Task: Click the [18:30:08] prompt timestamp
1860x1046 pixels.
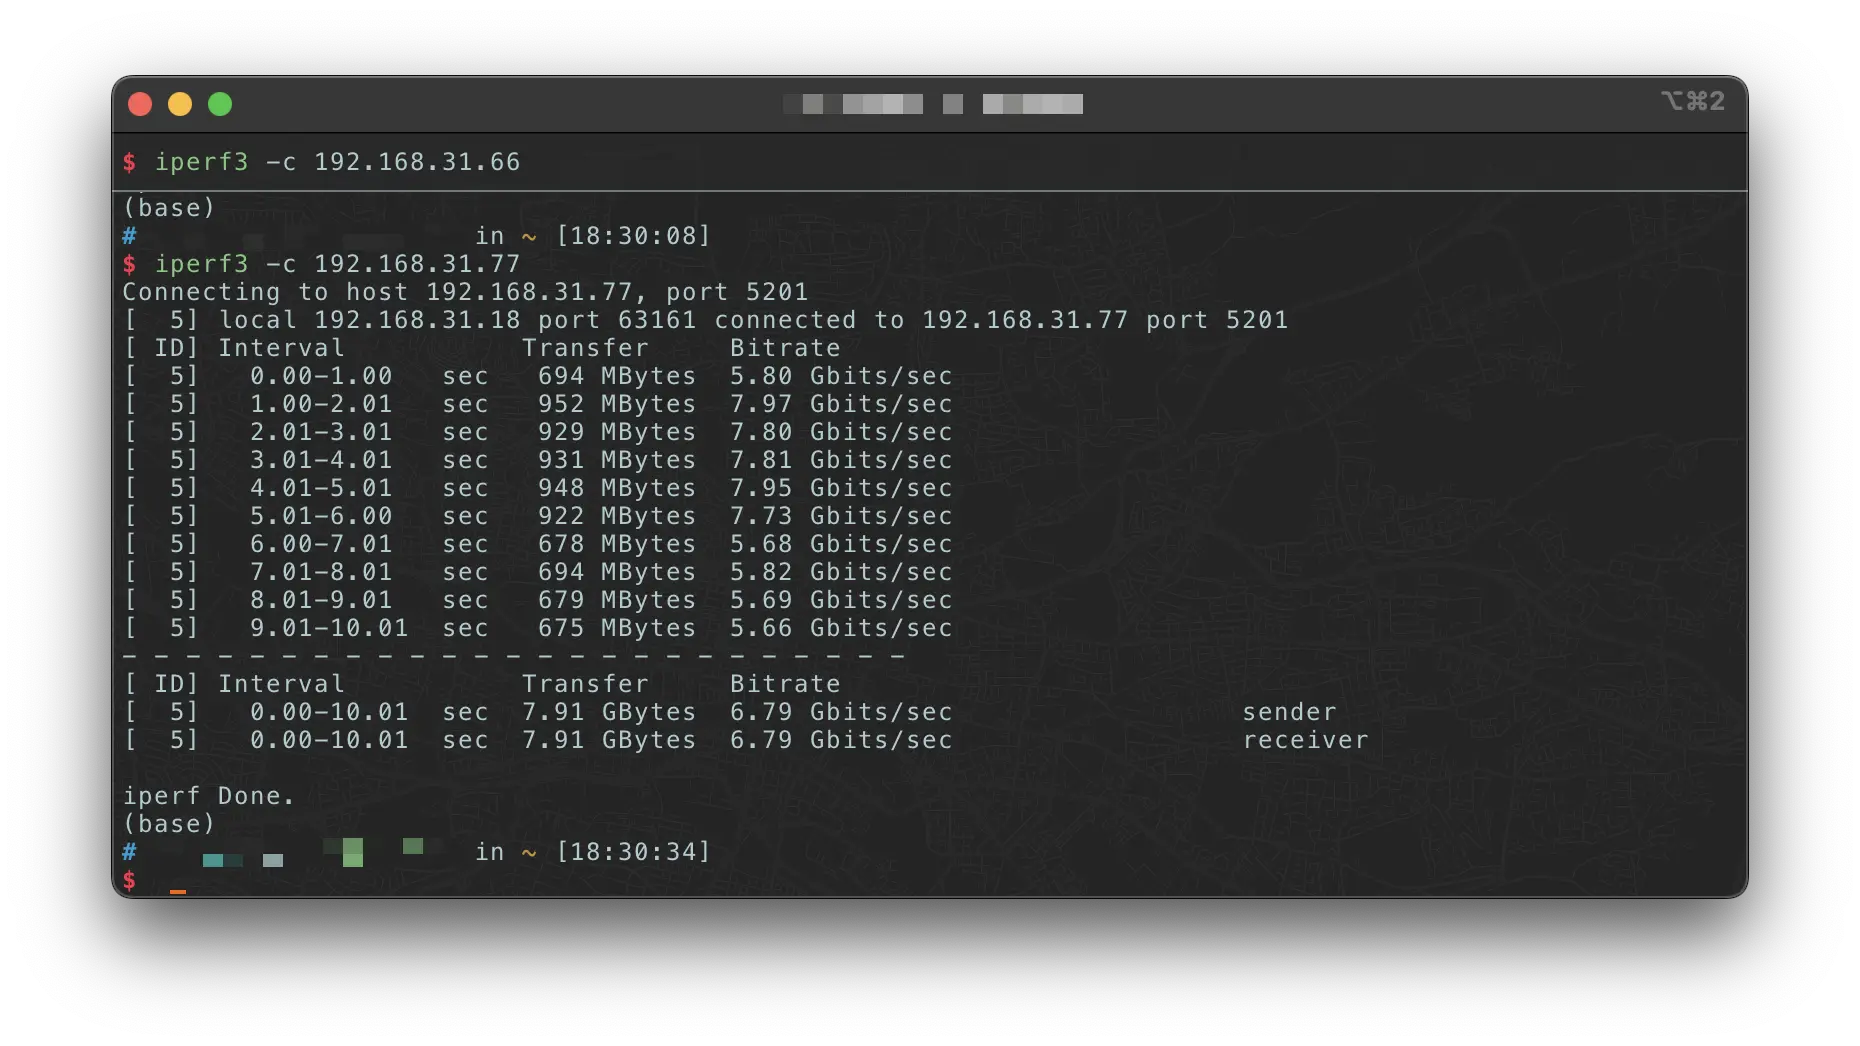Action: 633,236
